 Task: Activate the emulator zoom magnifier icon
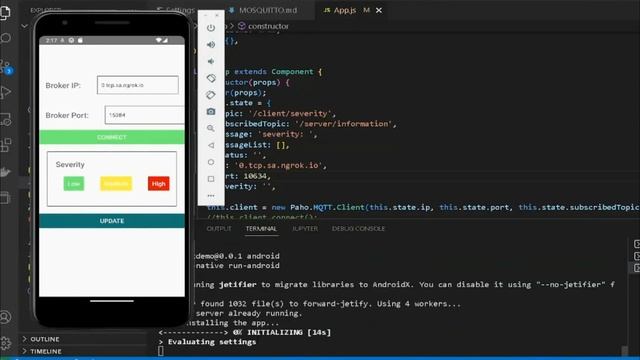pos(211,128)
